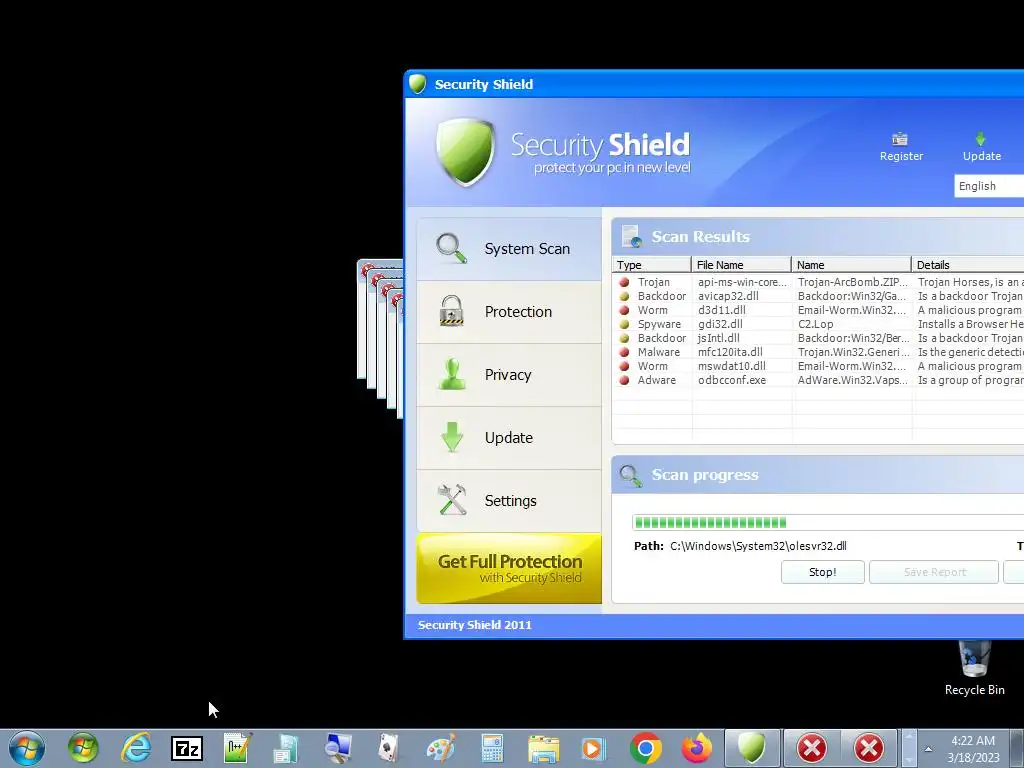The image size is (1024, 768).
Task: Click the C2.Lop threat name
Action: (815, 325)
